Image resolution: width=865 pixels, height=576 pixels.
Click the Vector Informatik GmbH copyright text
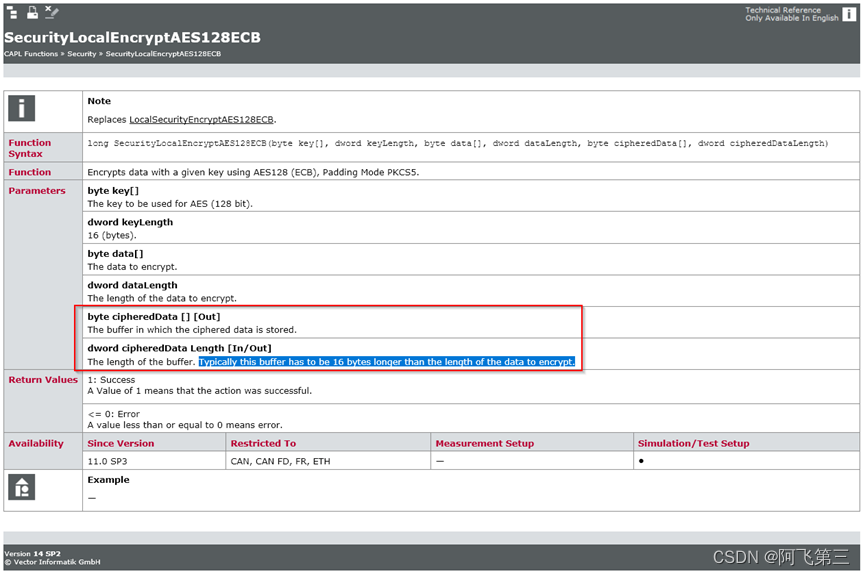[x=52, y=562]
